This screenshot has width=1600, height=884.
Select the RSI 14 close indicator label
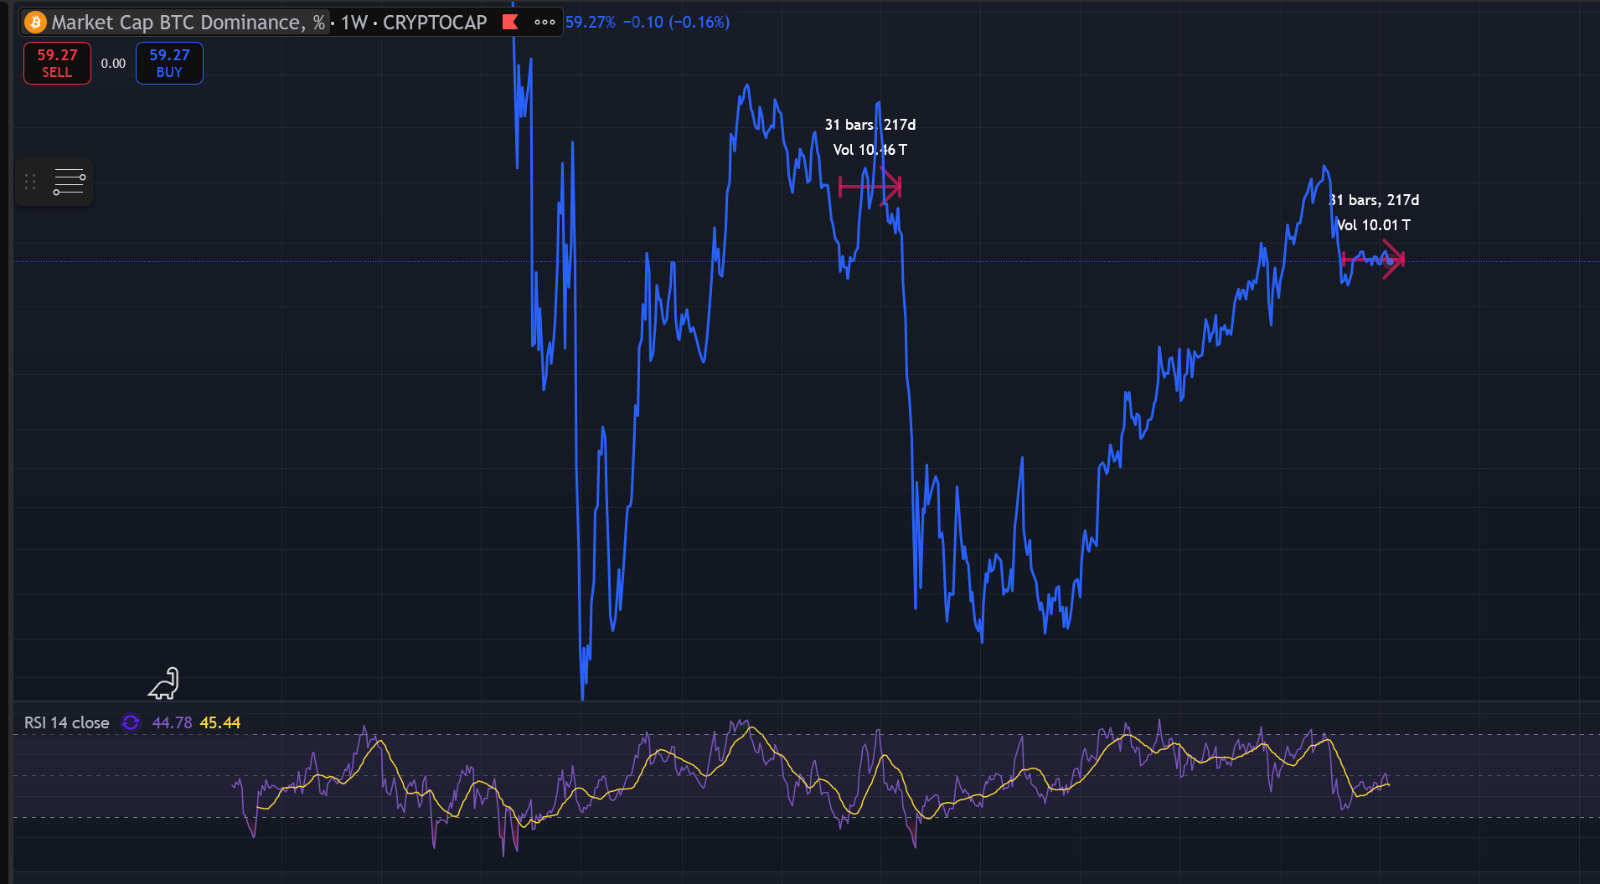(67, 722)
